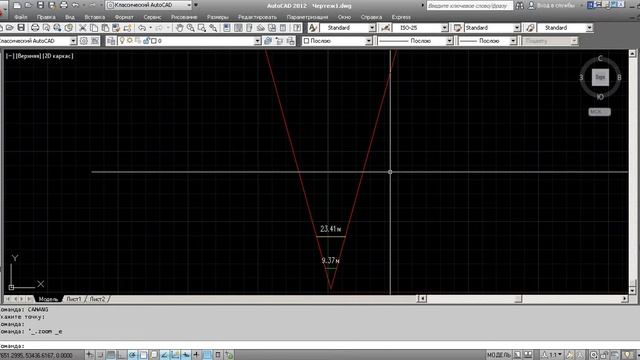This screenshot has width=640, height=360.
Task: Open the Express menu
Action: tap(401, 17)
